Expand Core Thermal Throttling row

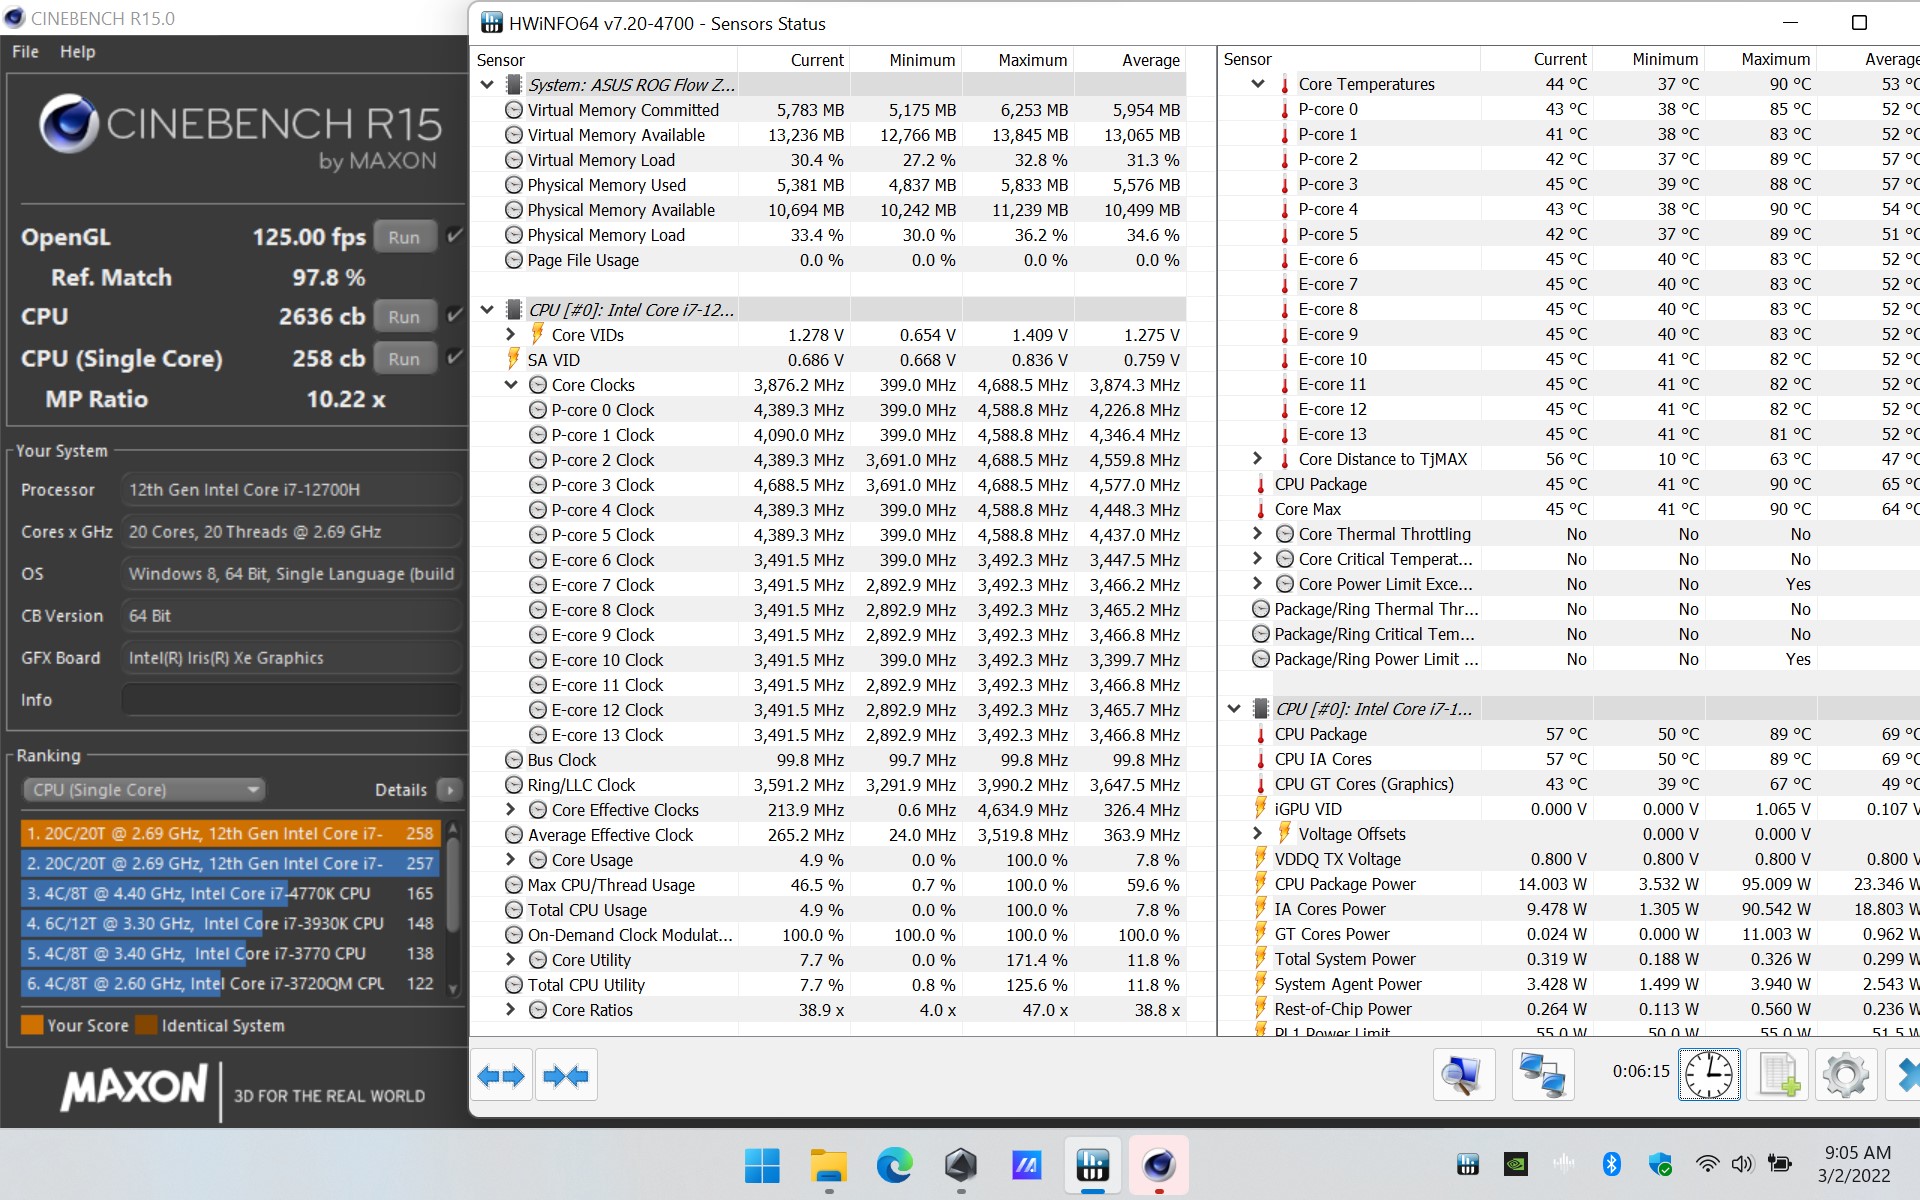point(1258,534)
